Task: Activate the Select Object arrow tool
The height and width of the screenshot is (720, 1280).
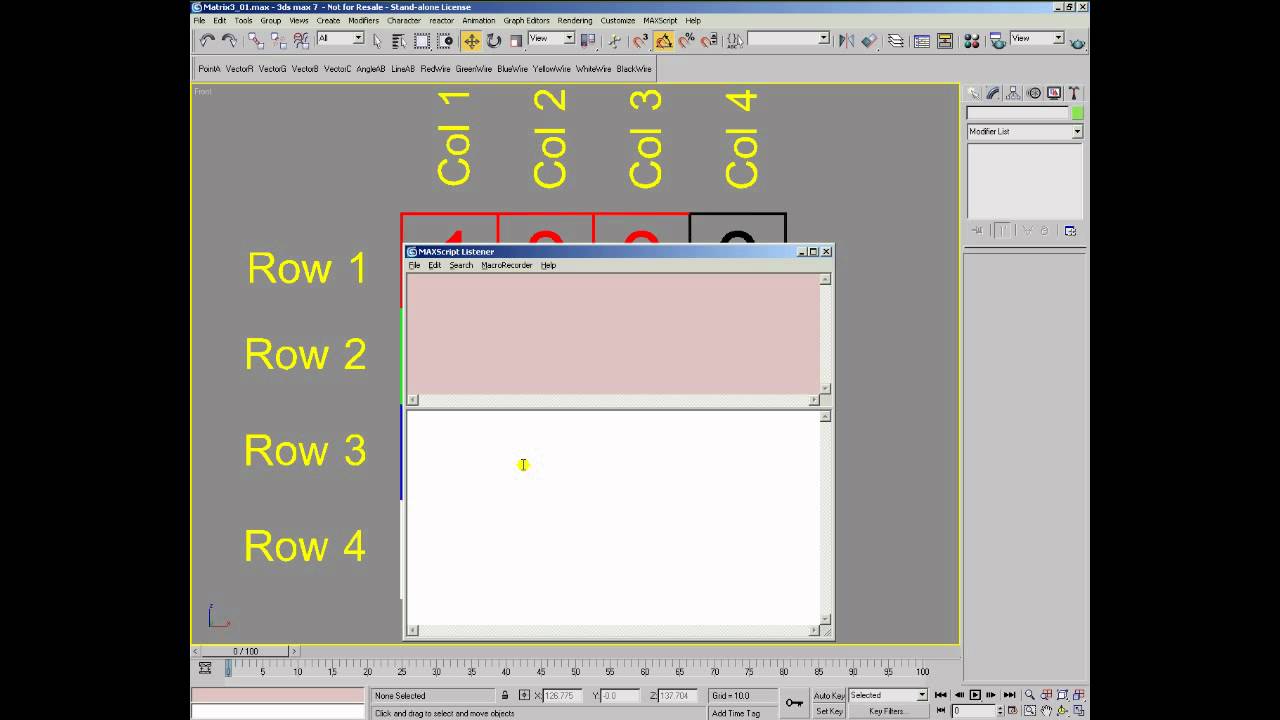Action: pos(377,41)
